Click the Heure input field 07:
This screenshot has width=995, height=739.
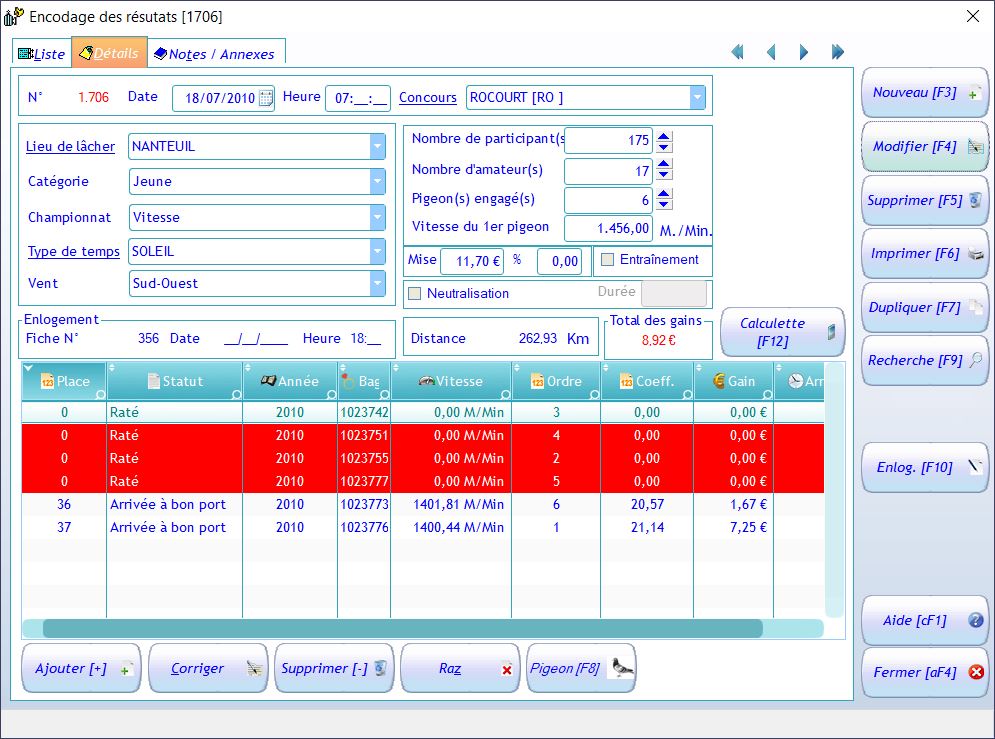(x=358, y=98)
